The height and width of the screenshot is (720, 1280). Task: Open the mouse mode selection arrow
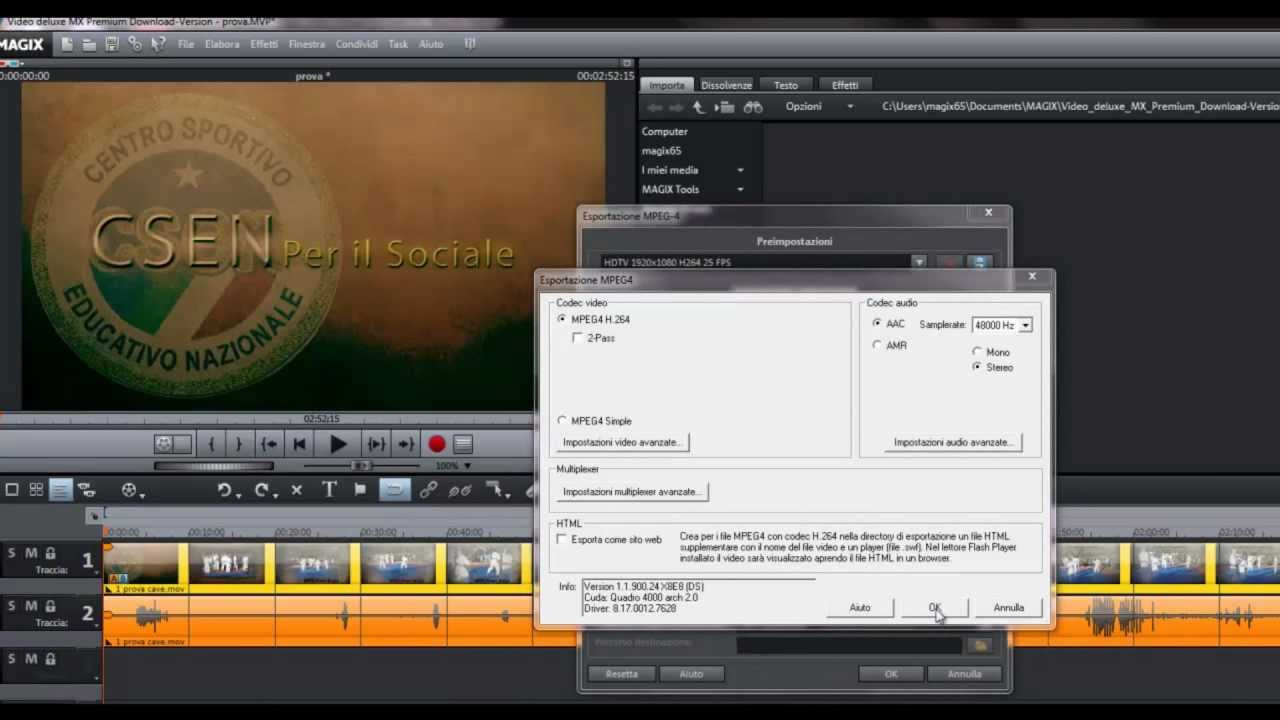(x=497, y=490)
